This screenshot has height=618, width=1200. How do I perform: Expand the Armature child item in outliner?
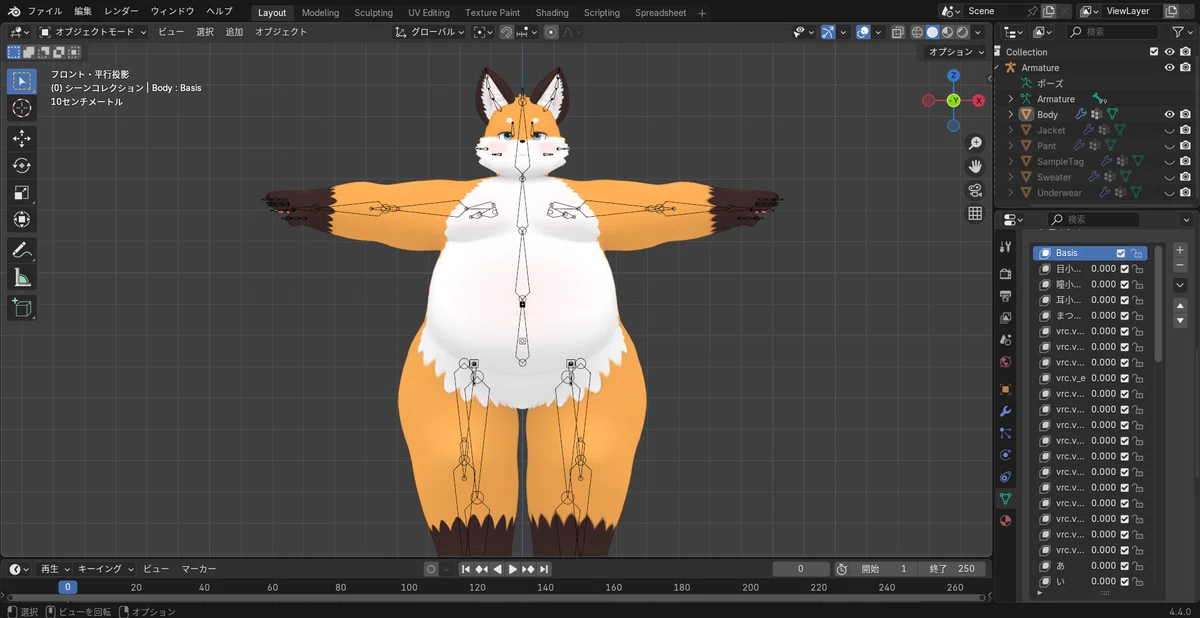click(1010, 99)
